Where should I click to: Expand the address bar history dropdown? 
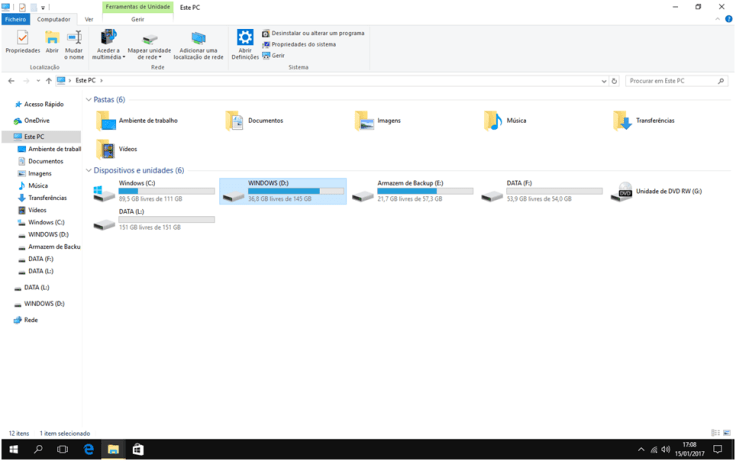(x=602, y=80)
